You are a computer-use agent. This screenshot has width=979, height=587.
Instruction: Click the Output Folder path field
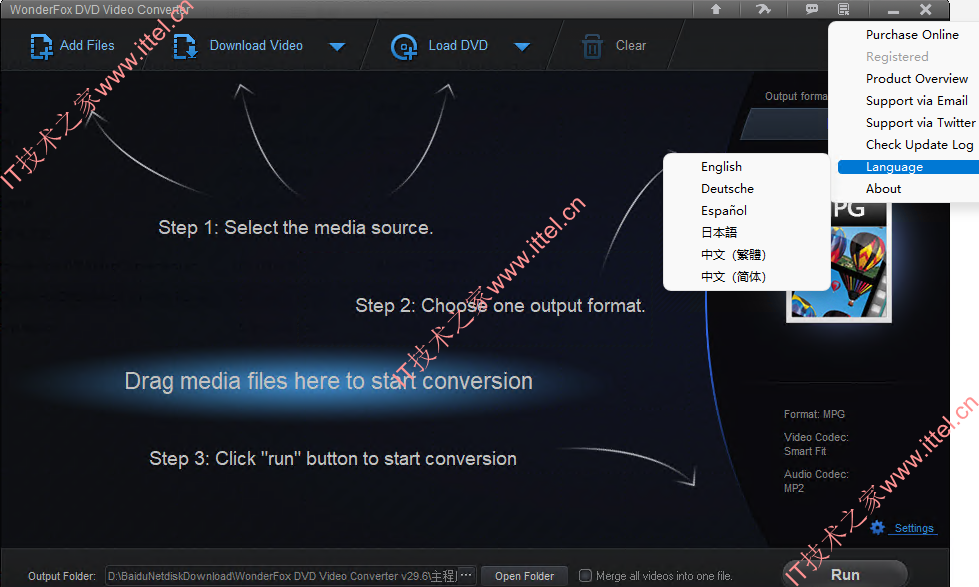point(282,576)
